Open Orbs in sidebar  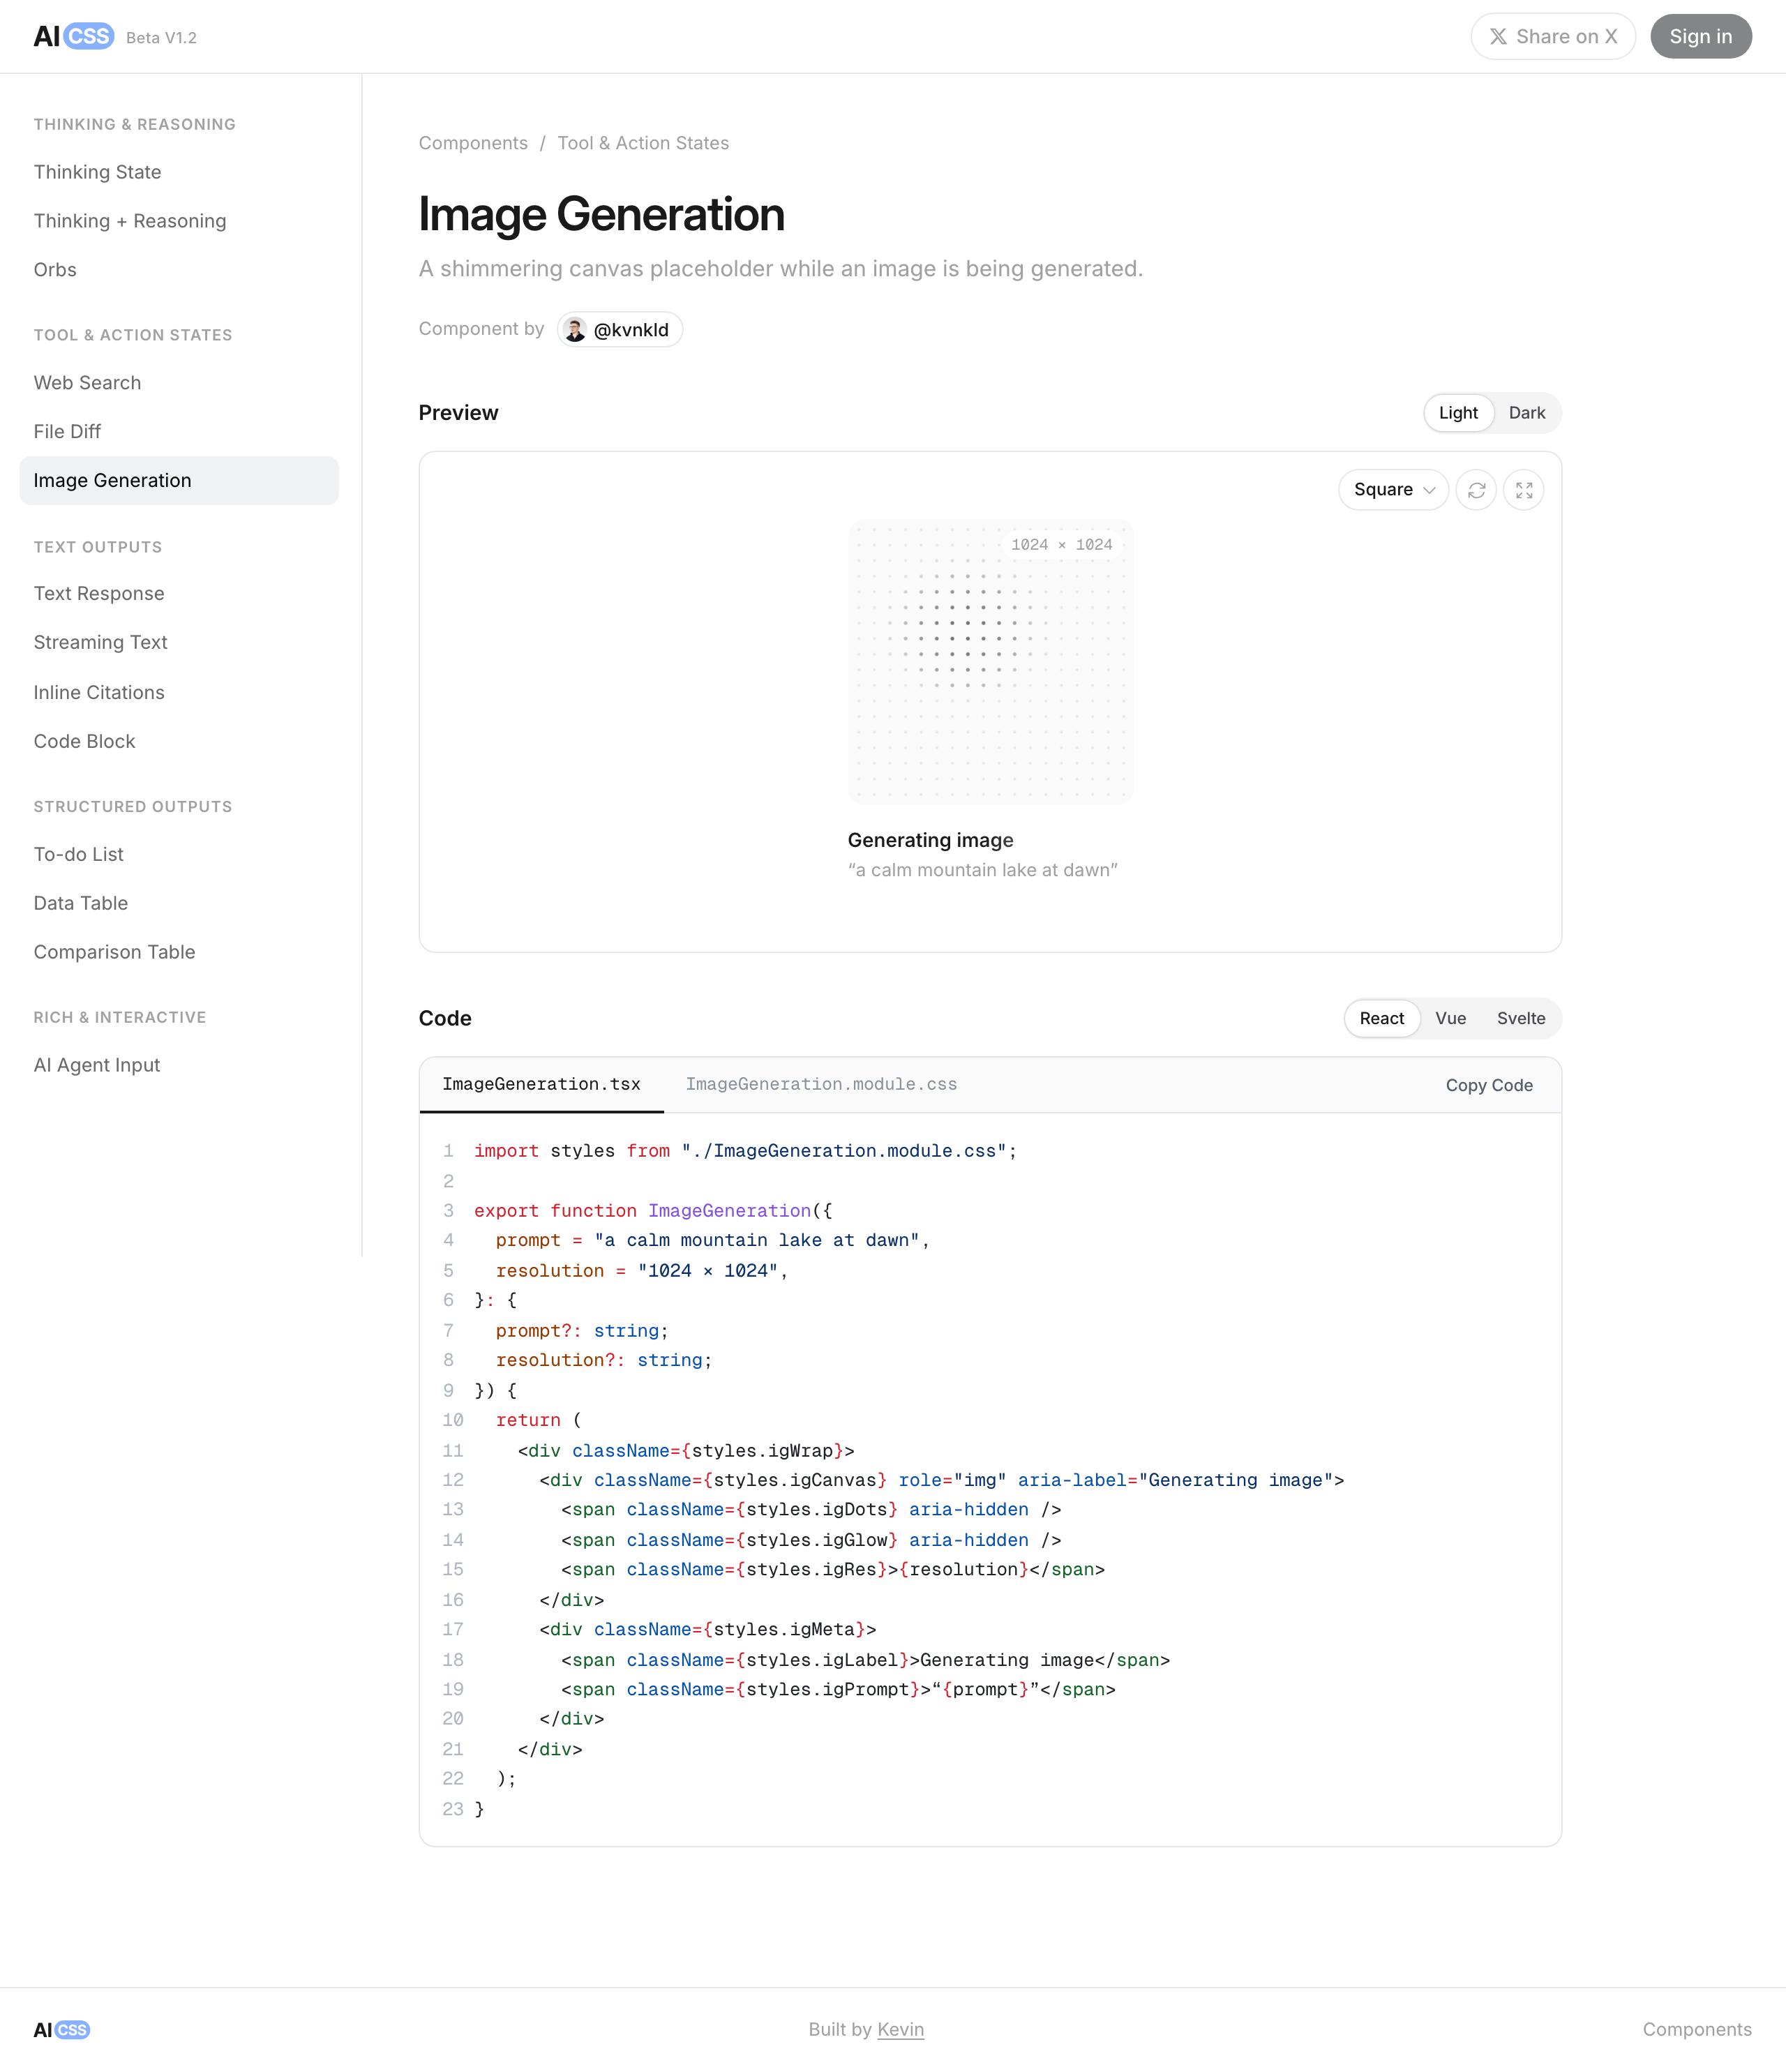[x=179, y=270]
